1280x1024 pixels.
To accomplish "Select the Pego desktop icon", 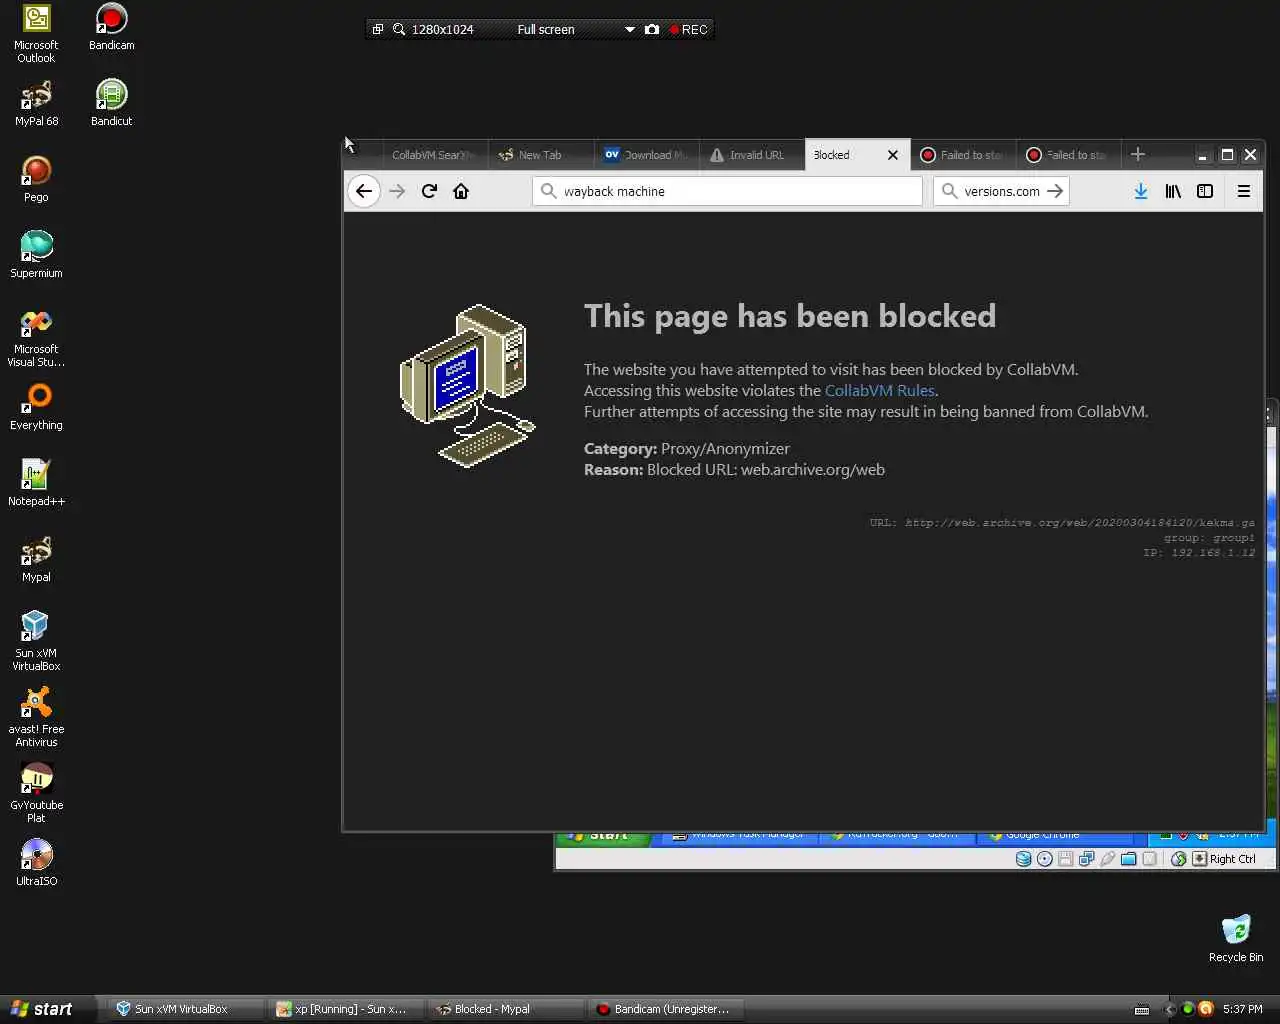I will coord(36,179).
